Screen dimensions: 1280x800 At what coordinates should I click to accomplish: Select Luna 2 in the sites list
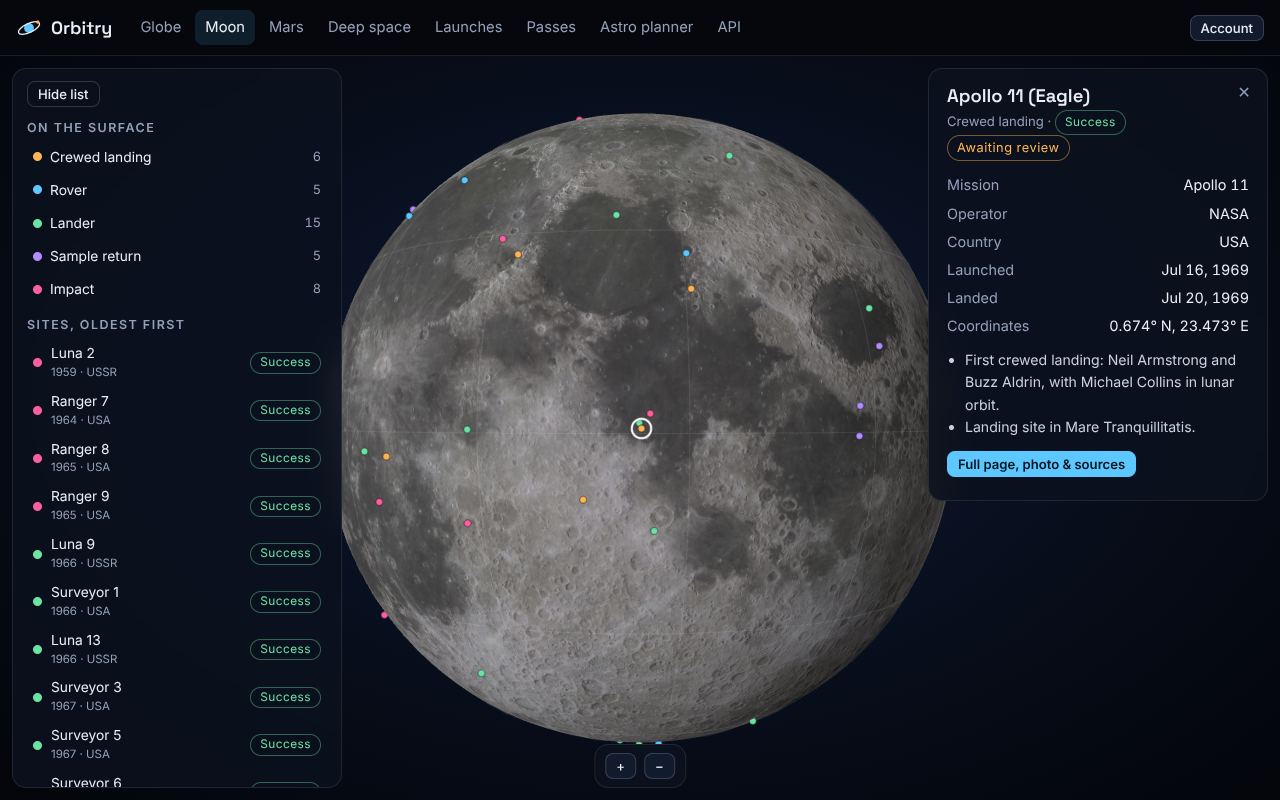point(177,362)
